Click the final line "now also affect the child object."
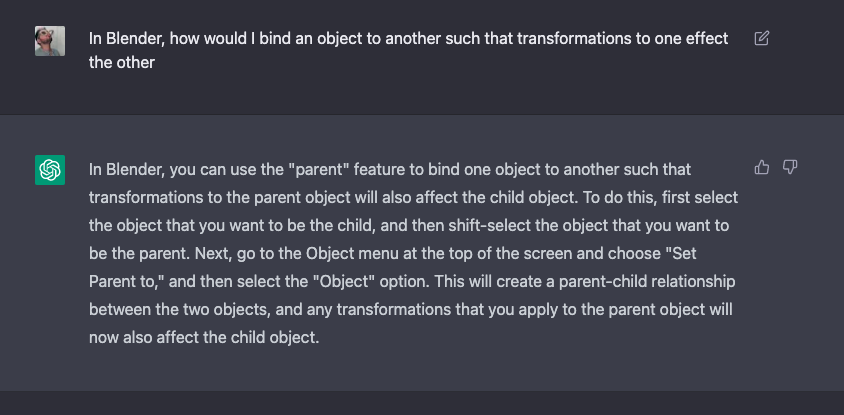This screenshot has width=844, height=415. [x=203, y=338]
